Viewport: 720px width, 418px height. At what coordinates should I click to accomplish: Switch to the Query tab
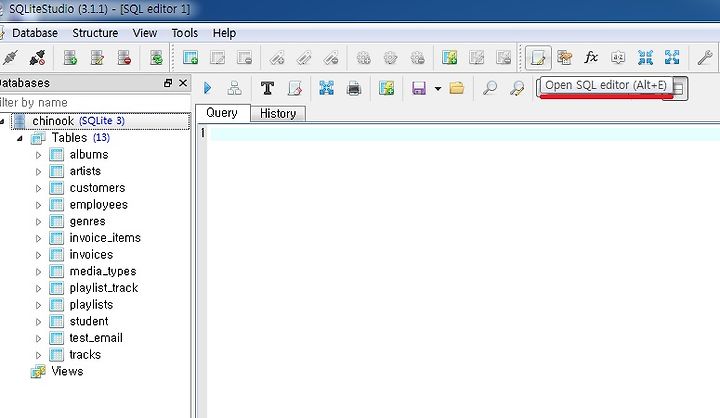222,113
